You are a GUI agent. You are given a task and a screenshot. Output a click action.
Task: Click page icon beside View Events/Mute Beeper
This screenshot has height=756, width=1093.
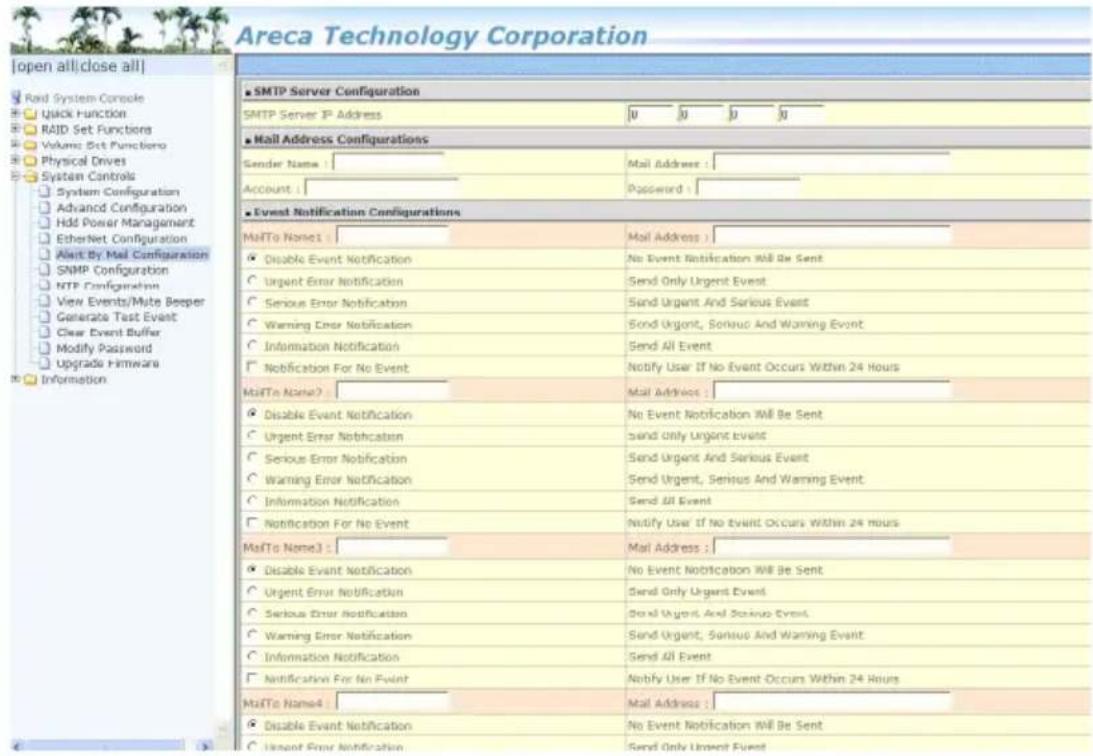pyautogui.click(x=45, y=301)
